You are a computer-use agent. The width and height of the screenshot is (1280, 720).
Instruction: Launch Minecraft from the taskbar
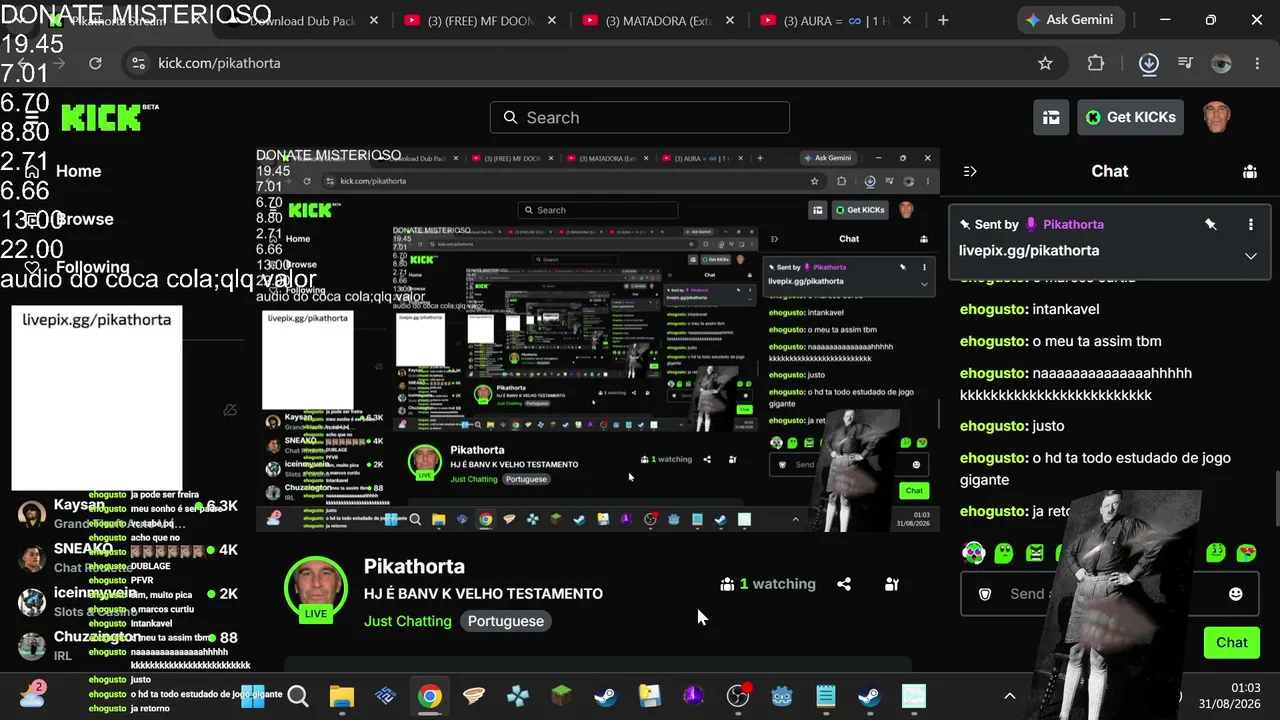click(562, 696)
